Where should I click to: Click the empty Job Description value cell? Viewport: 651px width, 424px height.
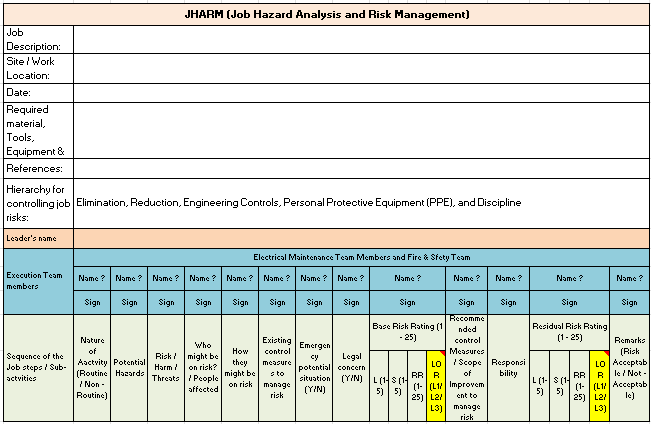point(361,39)
